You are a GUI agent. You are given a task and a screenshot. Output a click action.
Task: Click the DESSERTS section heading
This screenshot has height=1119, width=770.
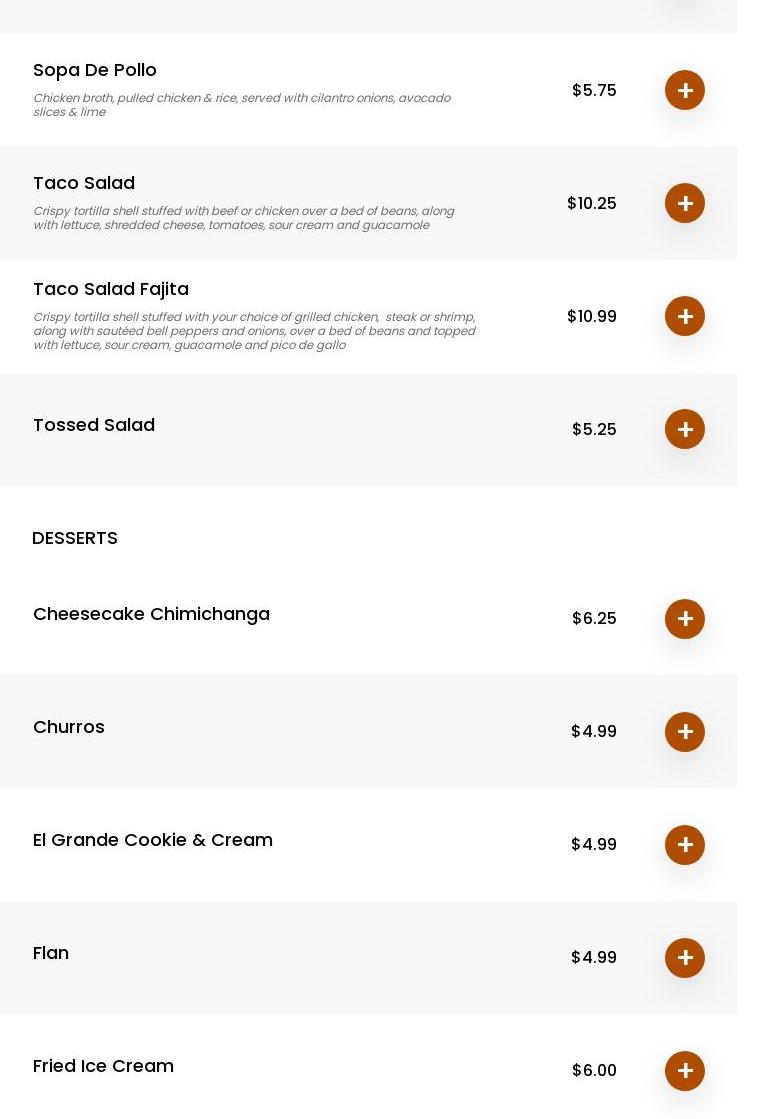coord(75,538)
